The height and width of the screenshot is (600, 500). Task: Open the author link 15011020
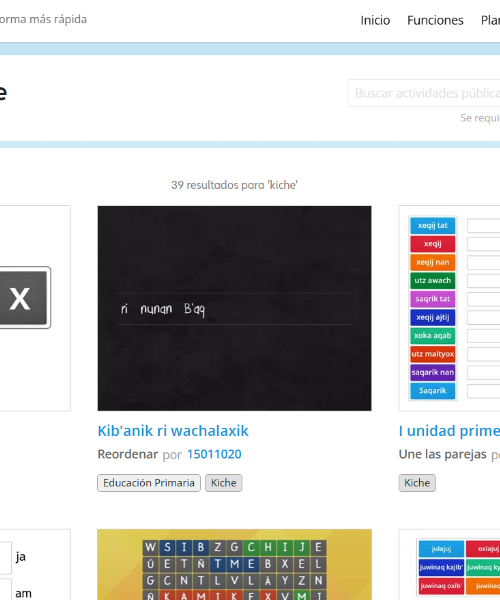point(214,454)
